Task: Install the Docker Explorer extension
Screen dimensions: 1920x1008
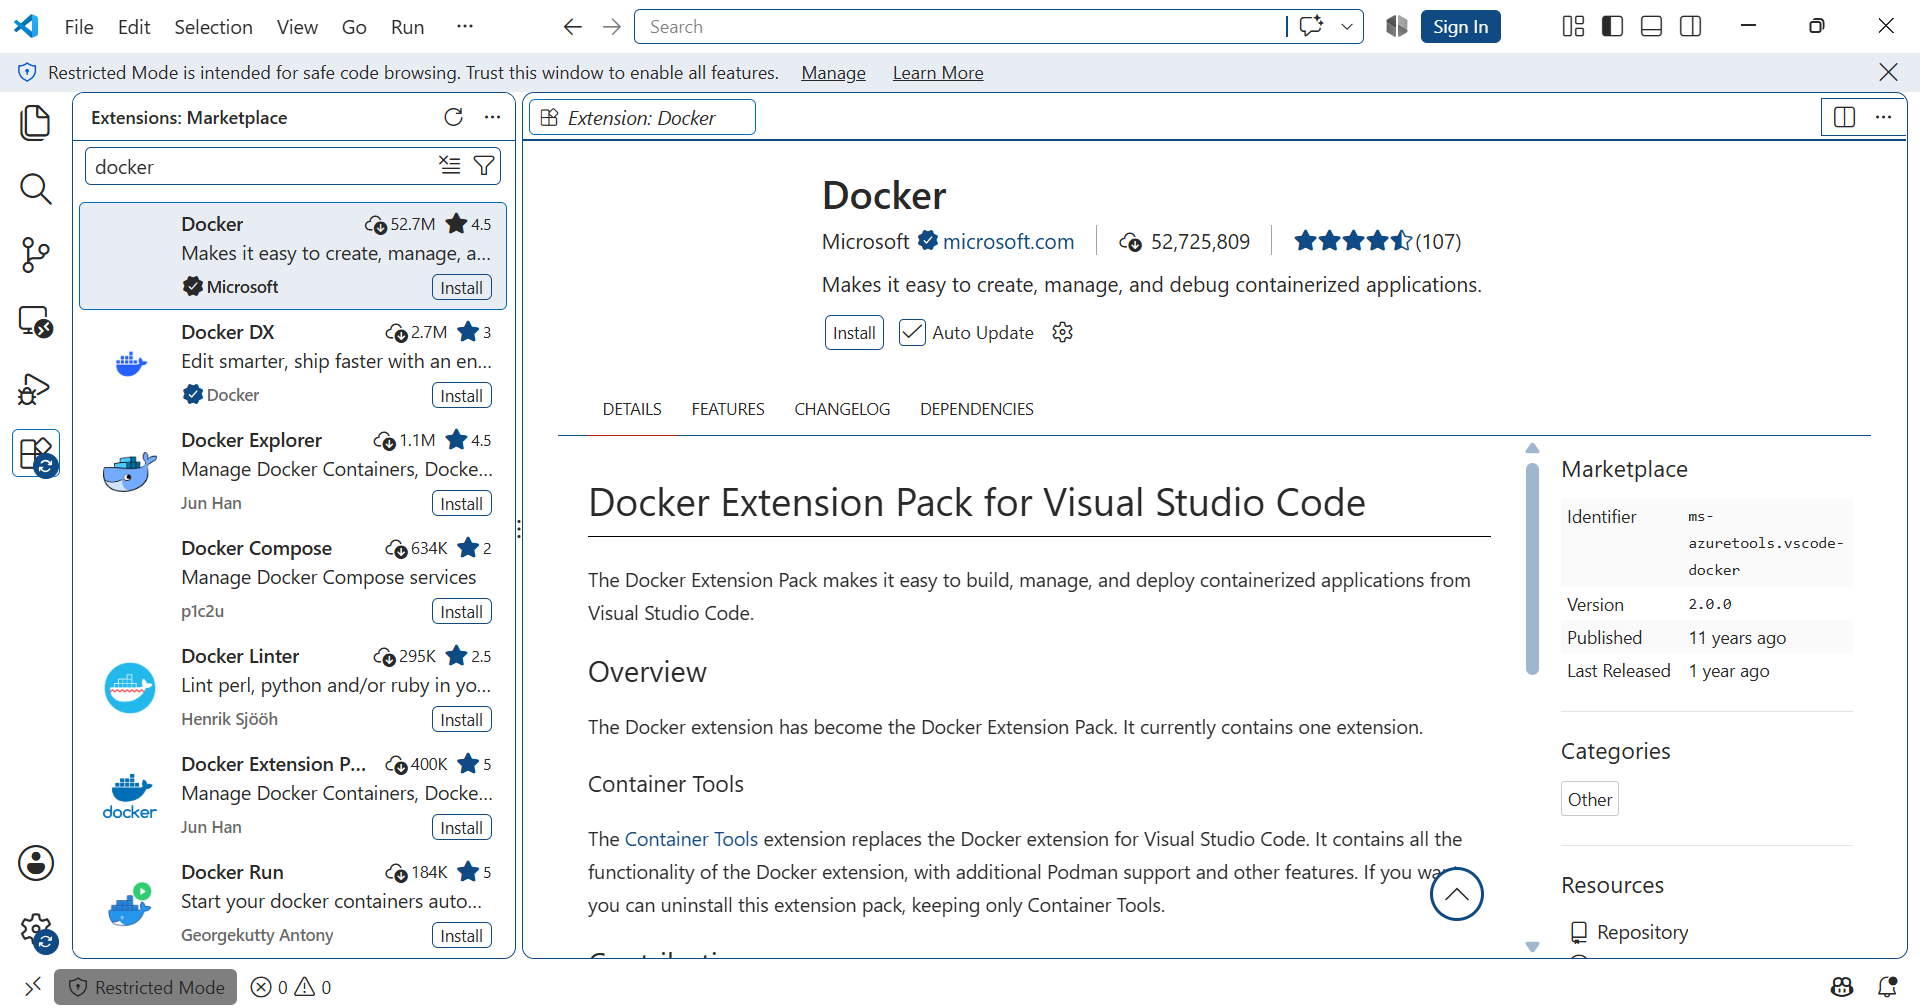Action: (x=462, y=504)
